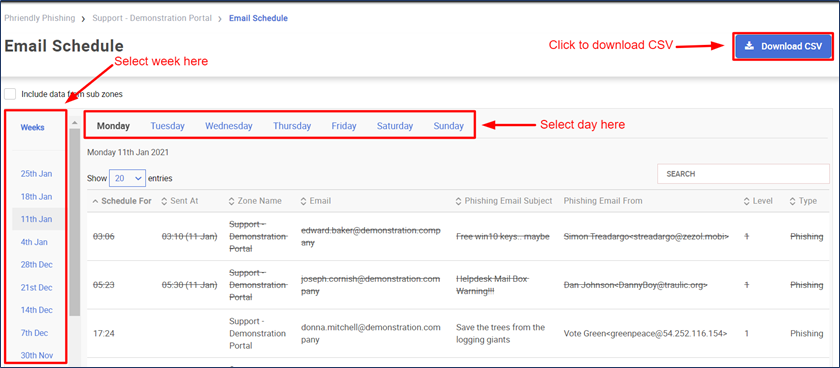Click the weeks list scrollbar

[x=74, y=221]
